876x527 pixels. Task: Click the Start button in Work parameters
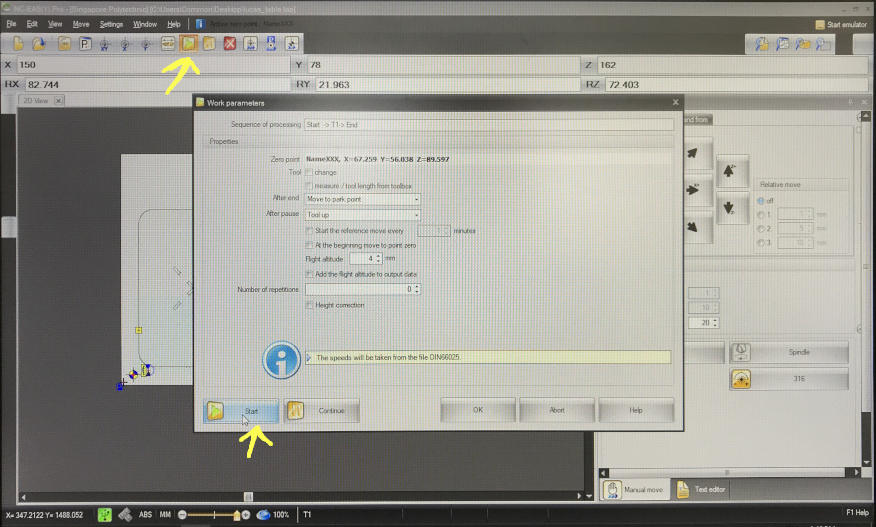pyautogui.click(x=241, y=411)
